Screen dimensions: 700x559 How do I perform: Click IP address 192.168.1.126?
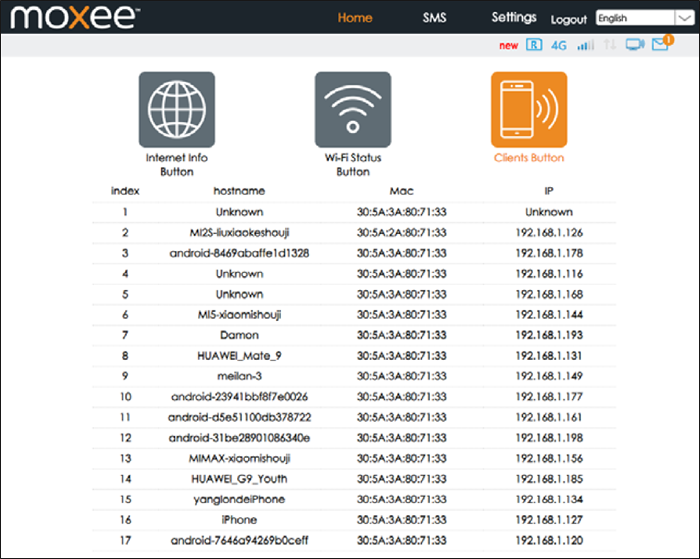tap(549, 233)
